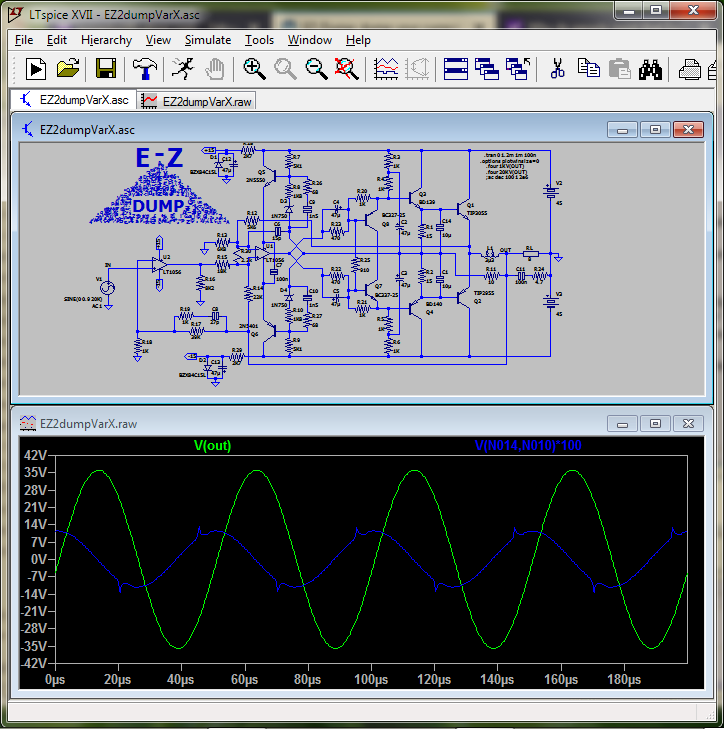Select the V(N014,N010)*100 trace label
724x729 pixels.
(x=528, y=445)
